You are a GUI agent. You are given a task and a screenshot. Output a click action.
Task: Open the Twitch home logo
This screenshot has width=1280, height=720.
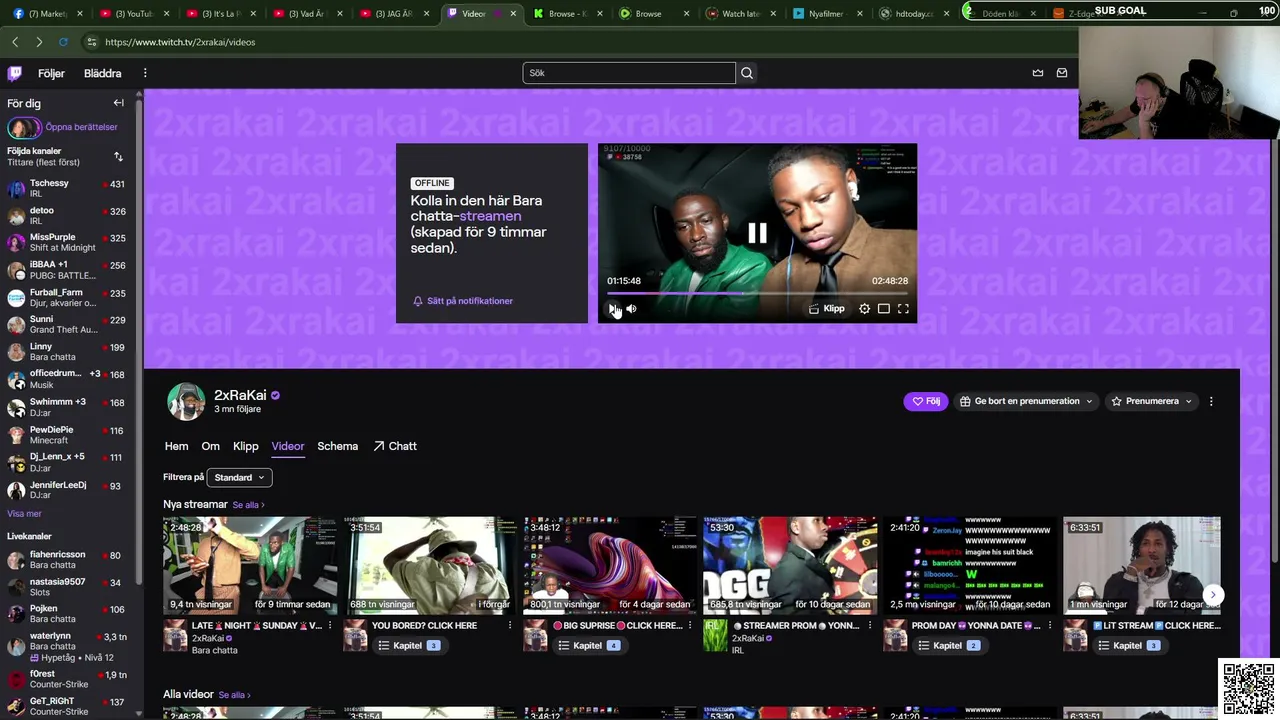pyautogui.click(x=15, y=73)
